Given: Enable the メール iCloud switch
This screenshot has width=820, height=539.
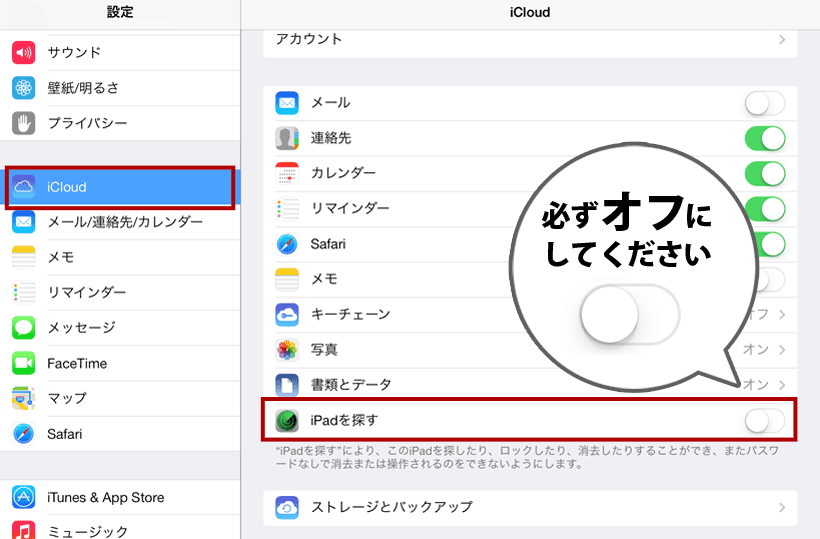Looking at the screenshot, I should pyautogui.click(x=765, y=103).
